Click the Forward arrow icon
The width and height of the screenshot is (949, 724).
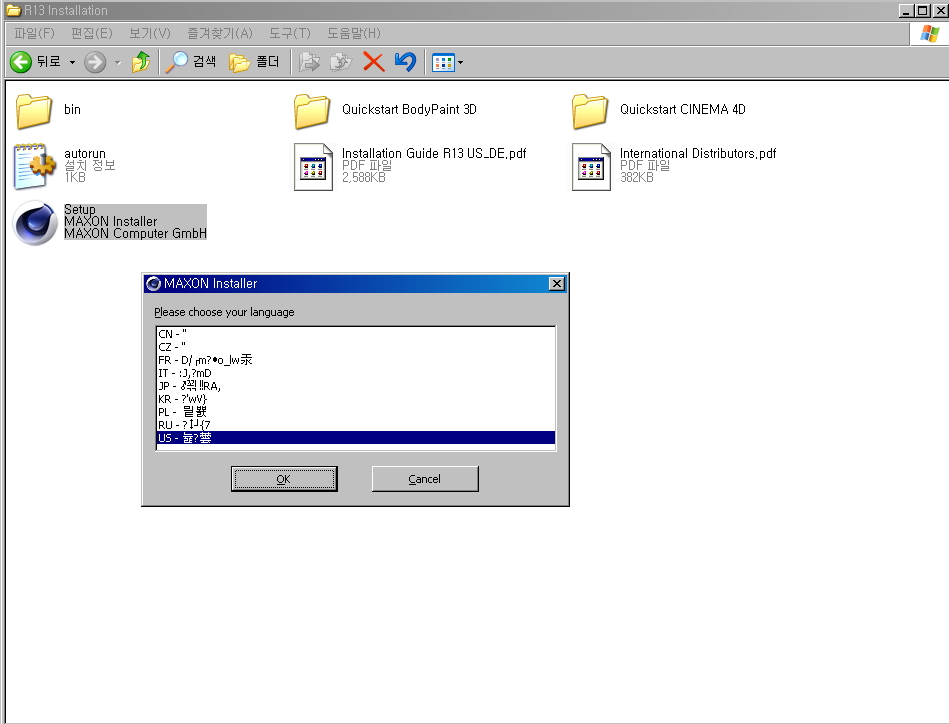(95, 62)
